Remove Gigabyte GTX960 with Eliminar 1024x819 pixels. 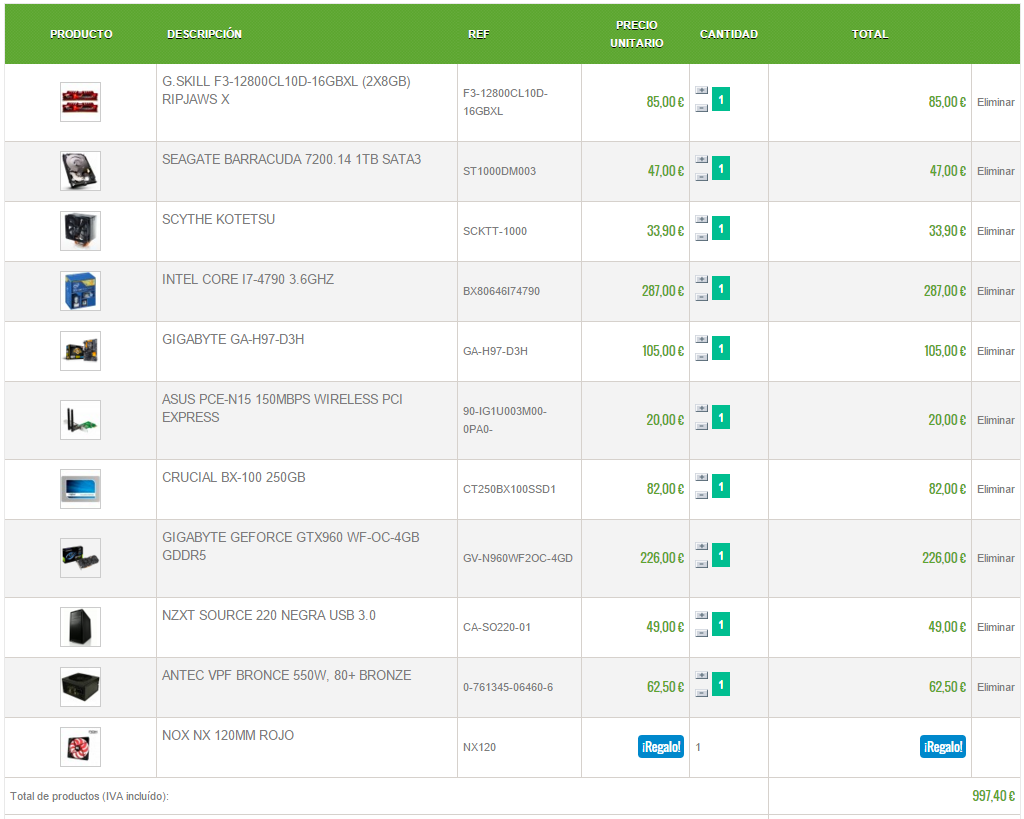[995, 558]
